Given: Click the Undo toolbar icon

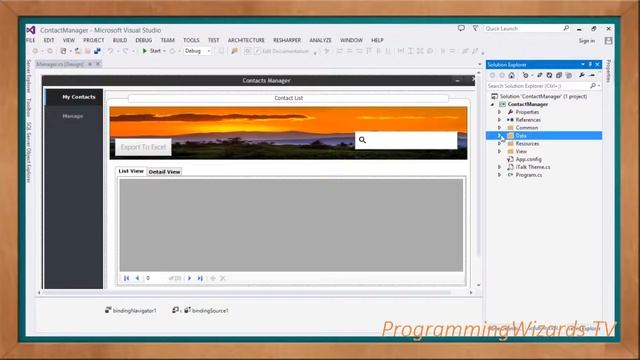Looking at the screenshot, I should coord(110,51).
